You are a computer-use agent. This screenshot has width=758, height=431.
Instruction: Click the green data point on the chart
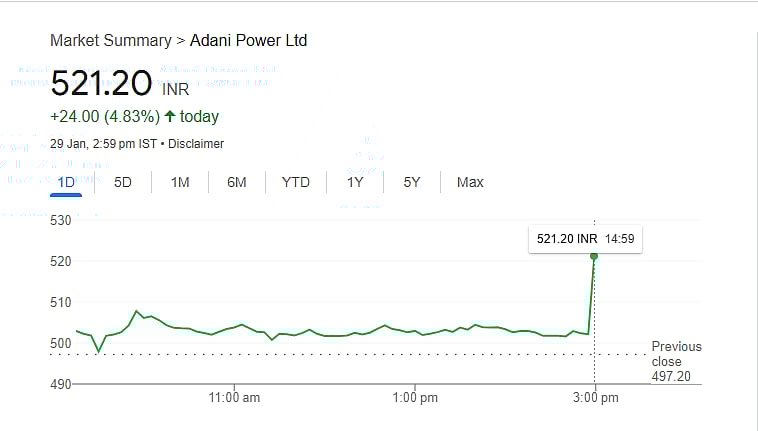pyautogui.click(x=594, y=256)
